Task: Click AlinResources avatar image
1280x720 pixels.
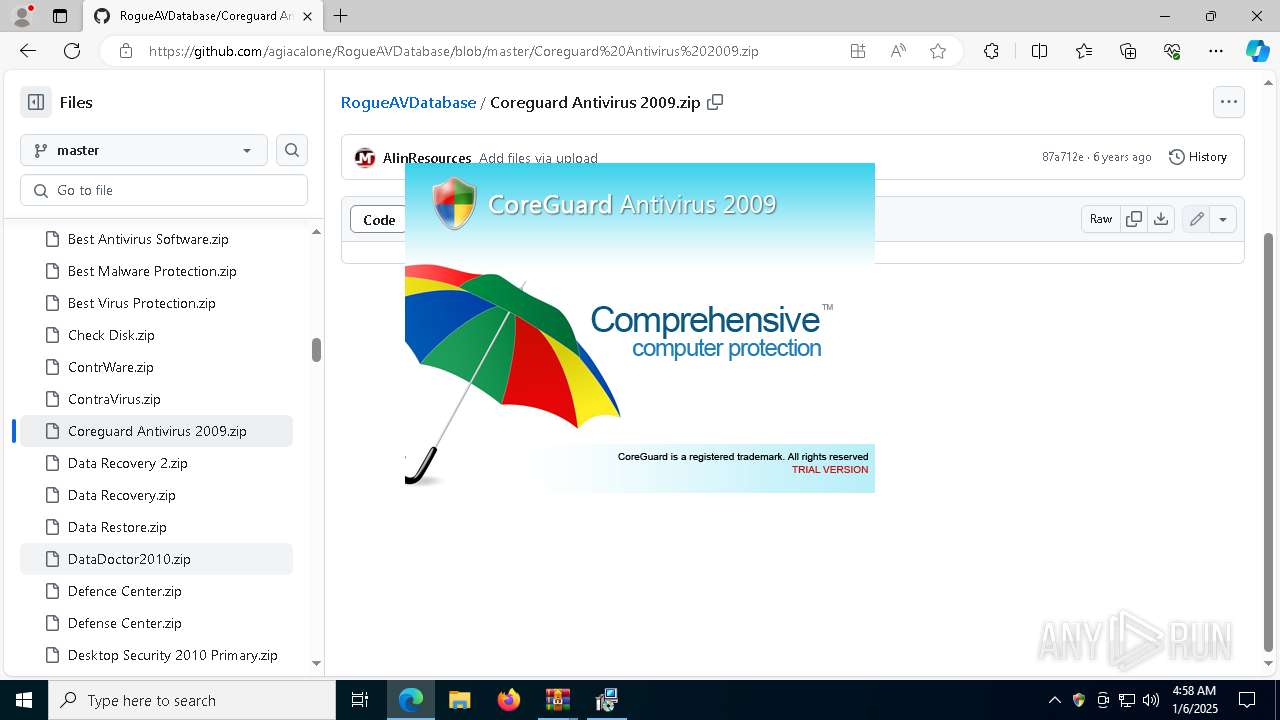Action: point(365,158)
